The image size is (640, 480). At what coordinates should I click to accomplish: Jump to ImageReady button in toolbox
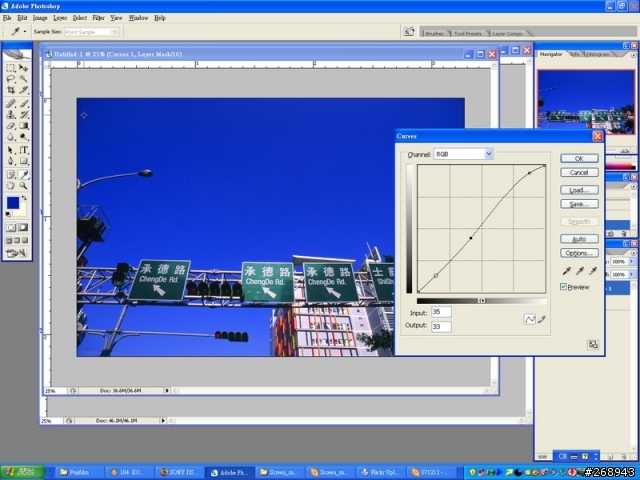(17, 253)
